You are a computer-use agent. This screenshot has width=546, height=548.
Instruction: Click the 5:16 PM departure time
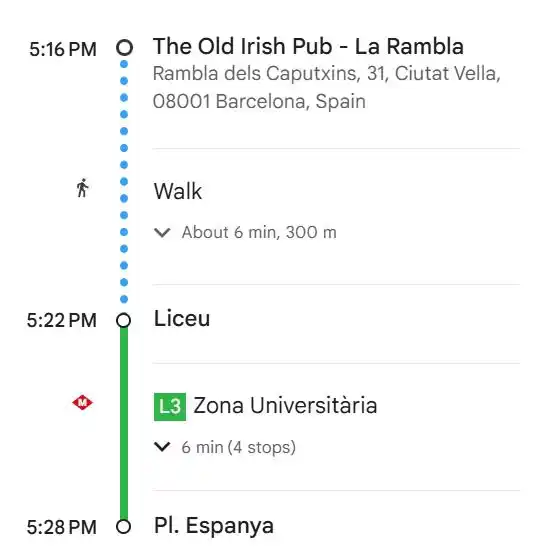pos(63,49)
